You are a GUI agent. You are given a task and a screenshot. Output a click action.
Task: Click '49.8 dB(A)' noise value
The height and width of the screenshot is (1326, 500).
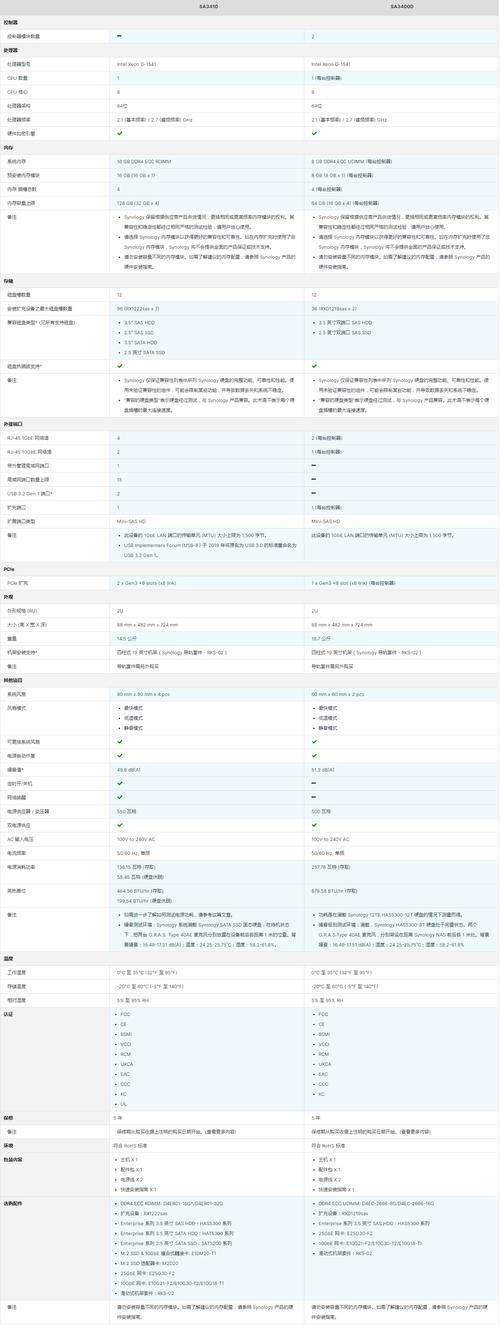coord(128,770)
